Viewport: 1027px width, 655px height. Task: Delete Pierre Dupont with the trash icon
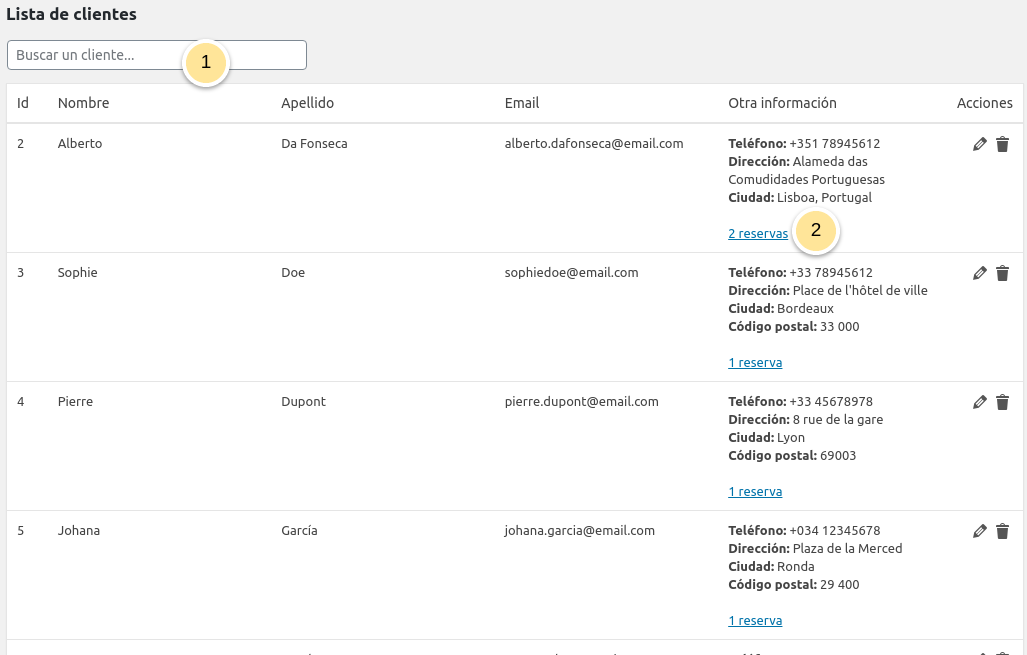tap(1002, 402)
